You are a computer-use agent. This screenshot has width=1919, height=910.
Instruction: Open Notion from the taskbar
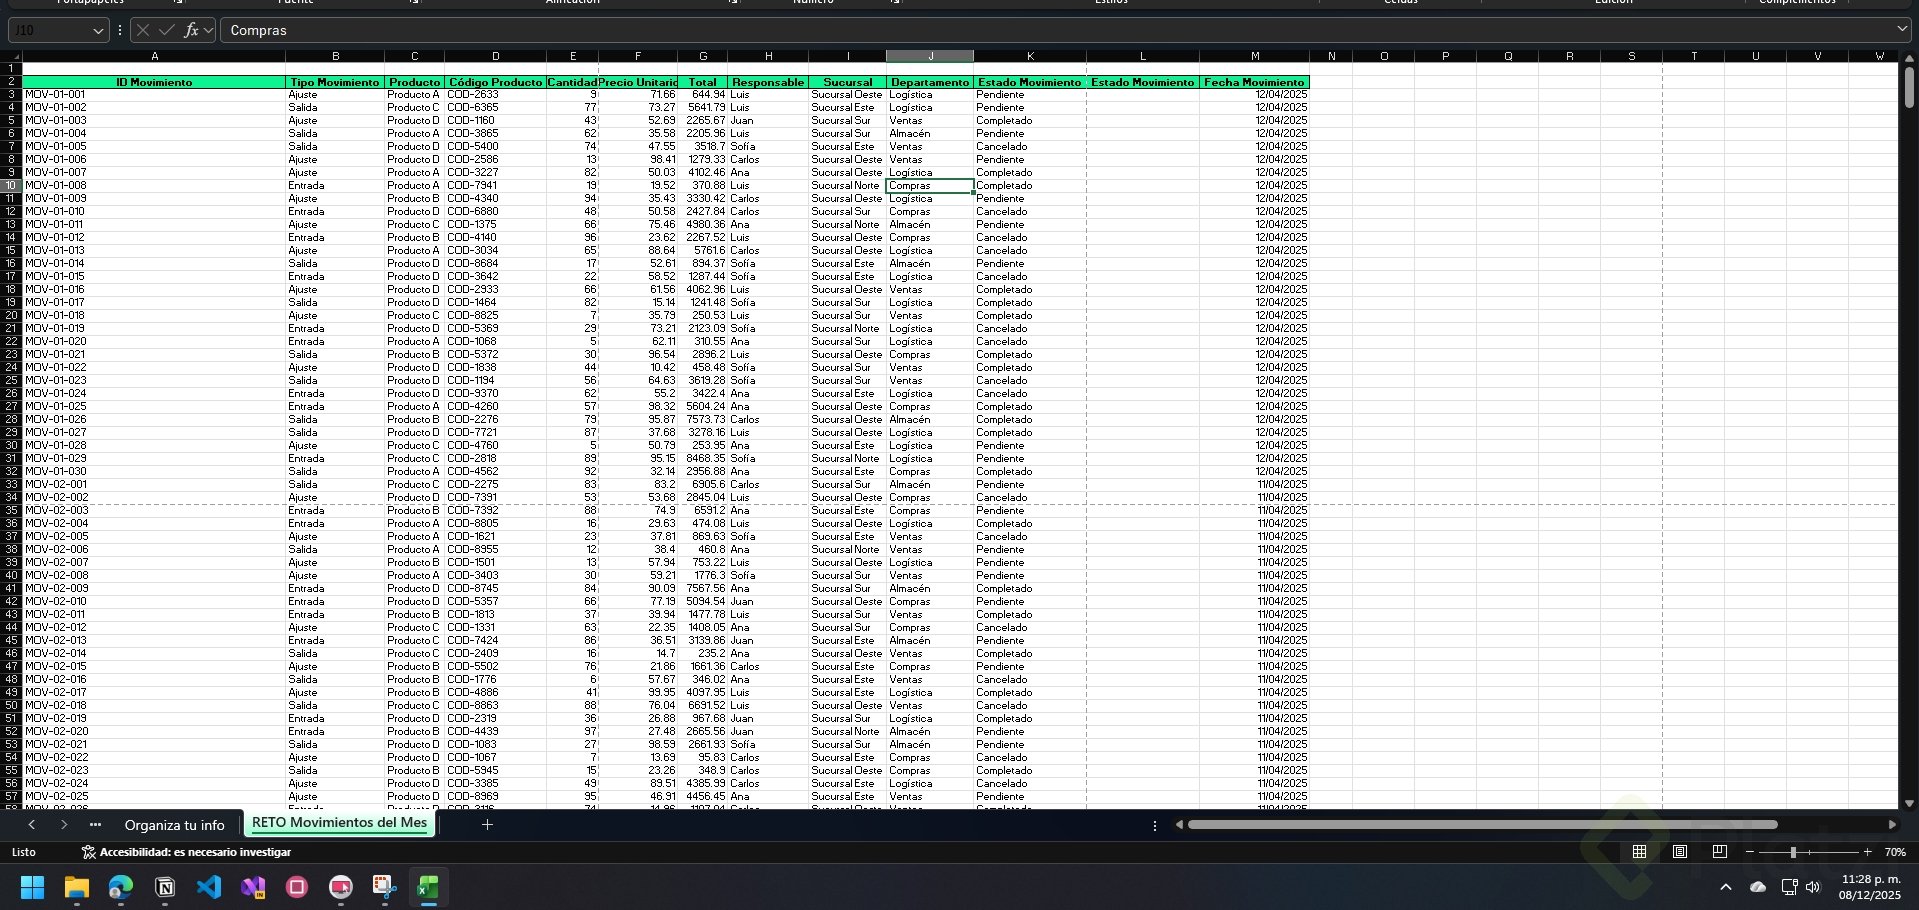pyautogui.click(x=165, y=887)
